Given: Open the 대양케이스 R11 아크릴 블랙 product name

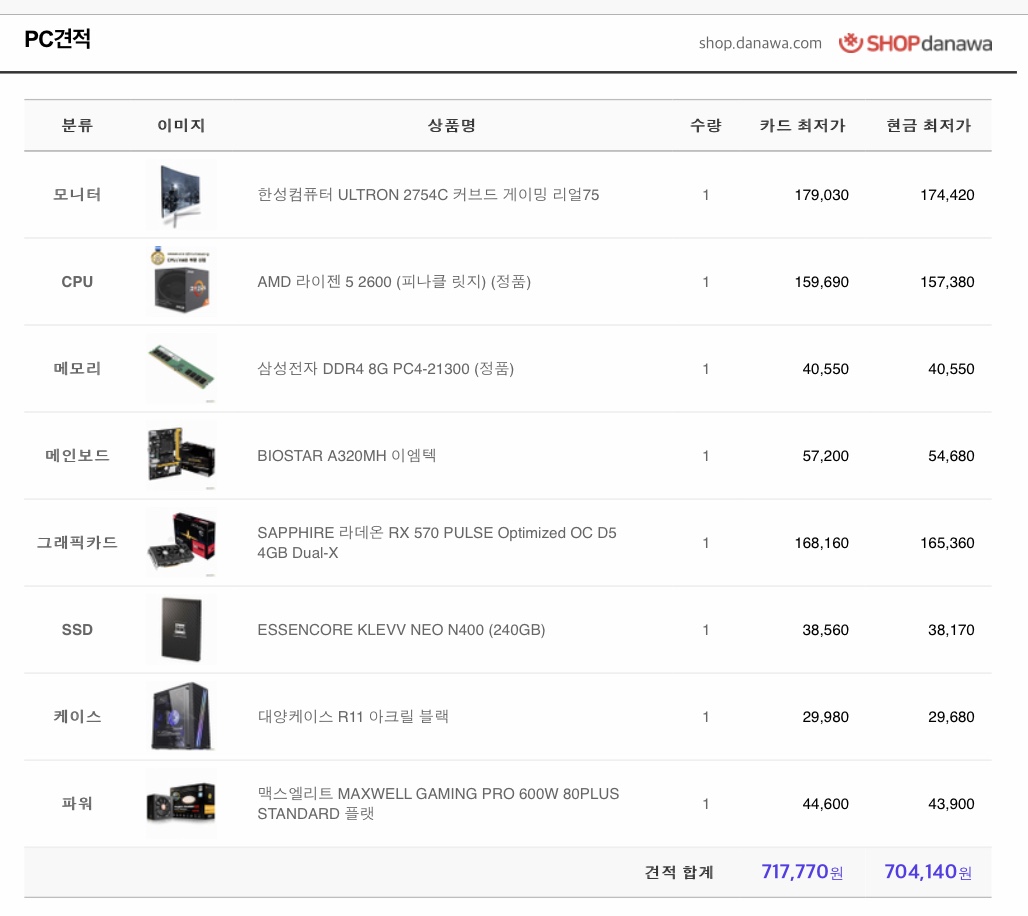Looking at the screenshot, I should pyautogui.click(x=353, y=717).
